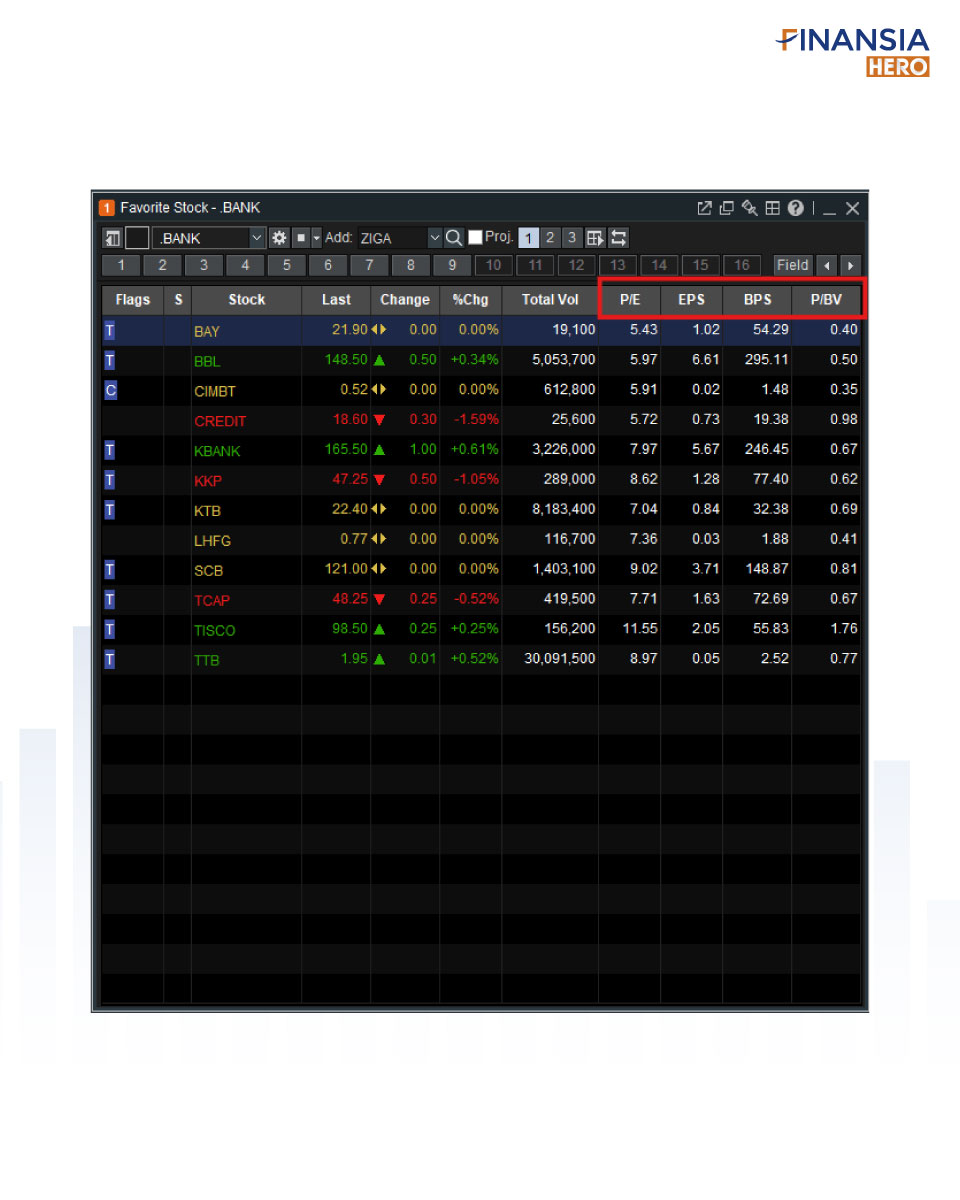Image resolution: width=960 pixels, height=1200 pixels.
Task: Click the T flag on SCB row
Action: click(110, 569)
